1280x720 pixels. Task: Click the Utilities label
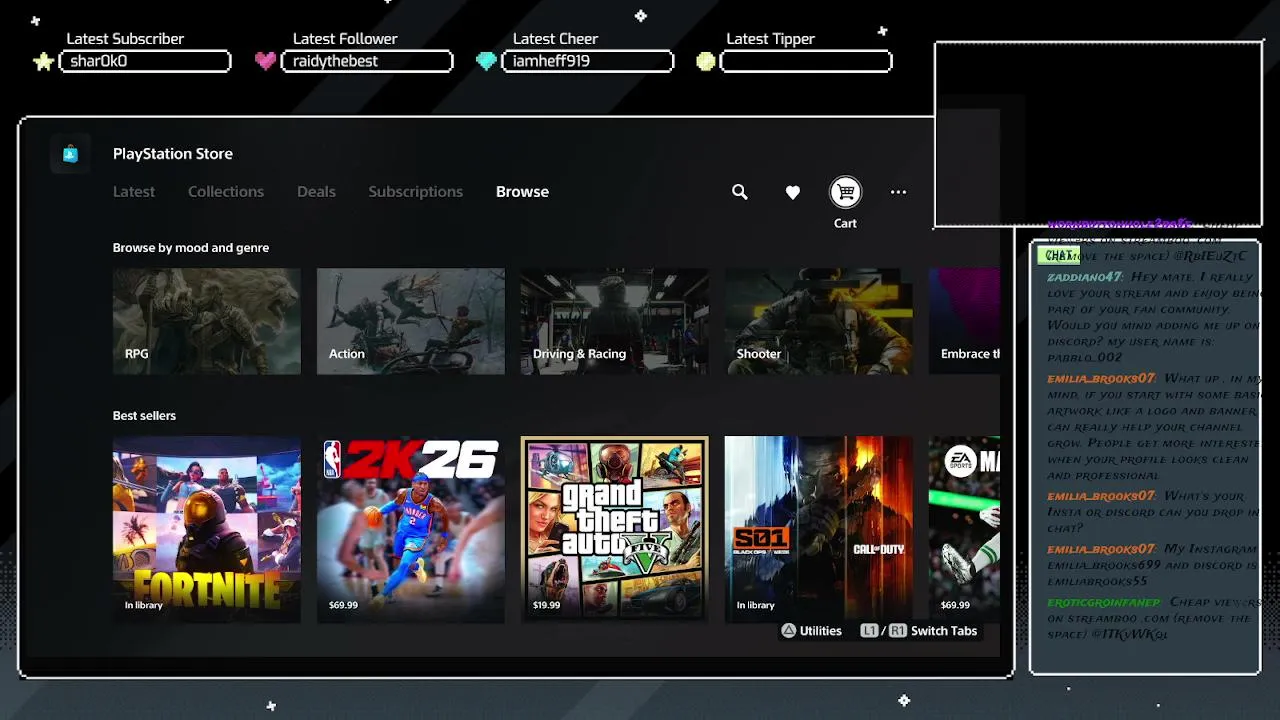click(821, 631)
